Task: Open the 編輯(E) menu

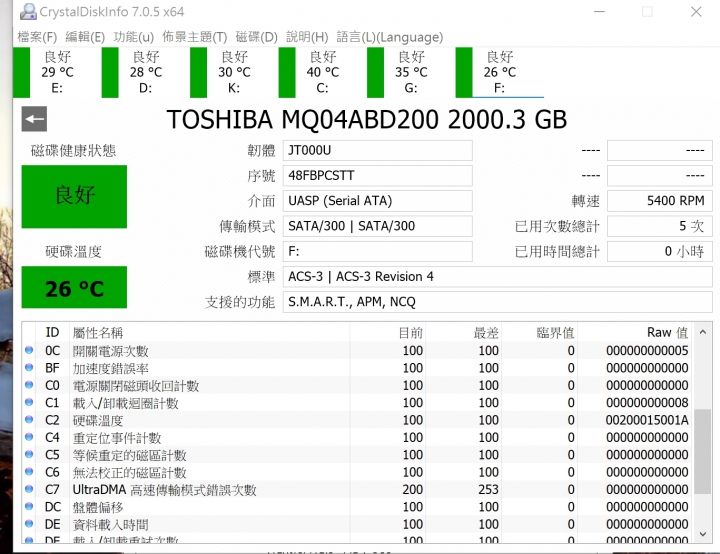Action: [x=85, y=37]
